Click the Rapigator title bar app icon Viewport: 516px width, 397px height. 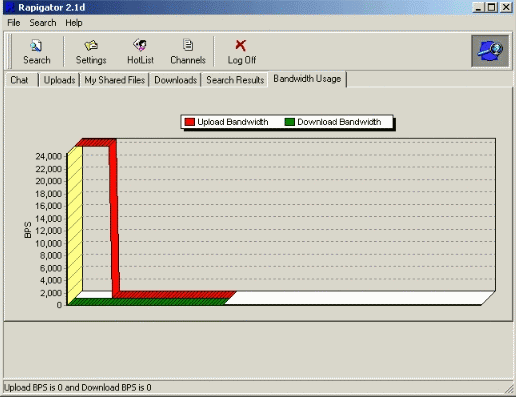tap(10, 7)
